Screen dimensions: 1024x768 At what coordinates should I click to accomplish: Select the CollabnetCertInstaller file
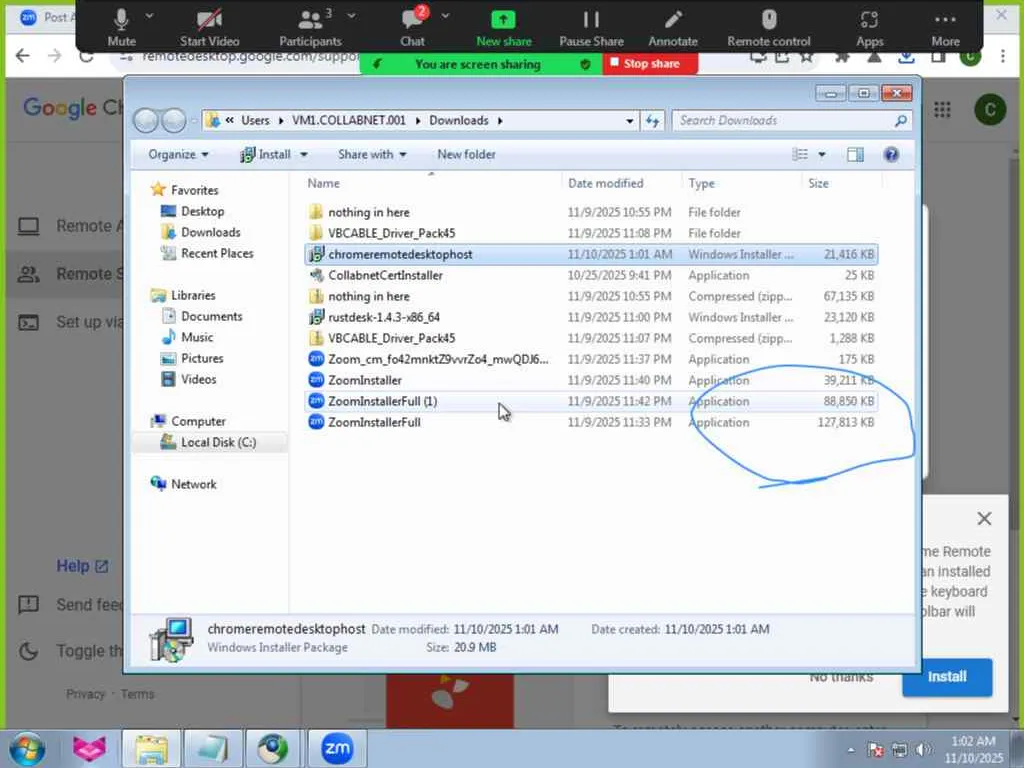click(x=591, y=275)
